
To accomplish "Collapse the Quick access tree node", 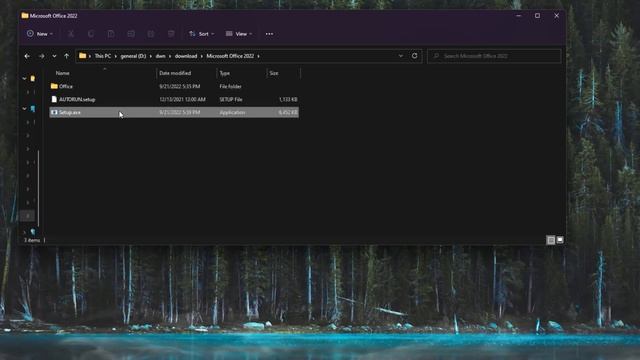I will [24, 78].
